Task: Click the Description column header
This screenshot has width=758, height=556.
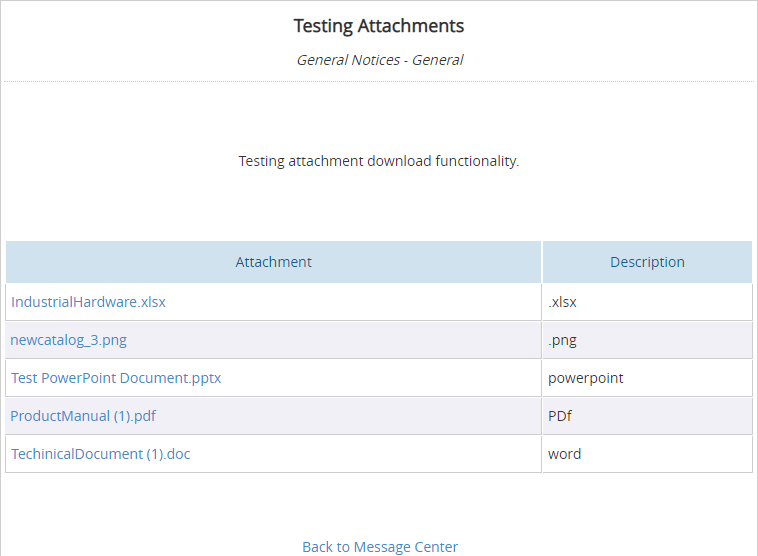Action: coord(647,262)
